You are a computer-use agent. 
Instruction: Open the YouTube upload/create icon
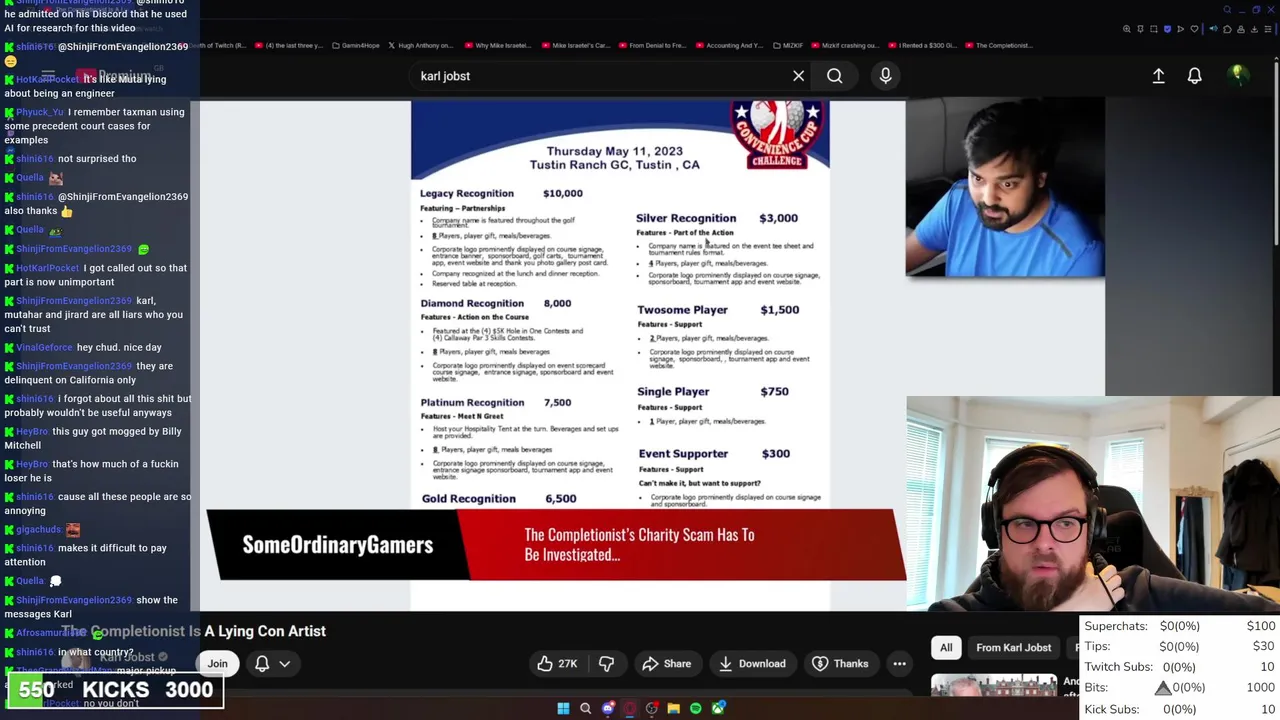[1158, 76]
